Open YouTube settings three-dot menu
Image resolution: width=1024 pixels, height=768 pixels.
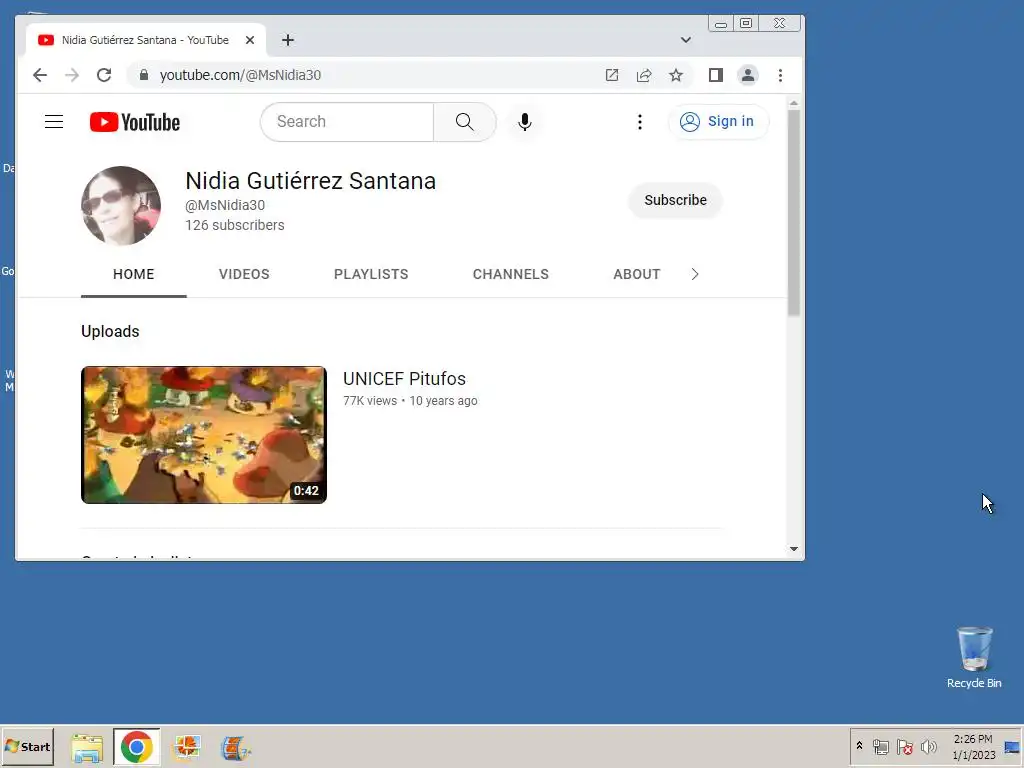tap(639, 121)
